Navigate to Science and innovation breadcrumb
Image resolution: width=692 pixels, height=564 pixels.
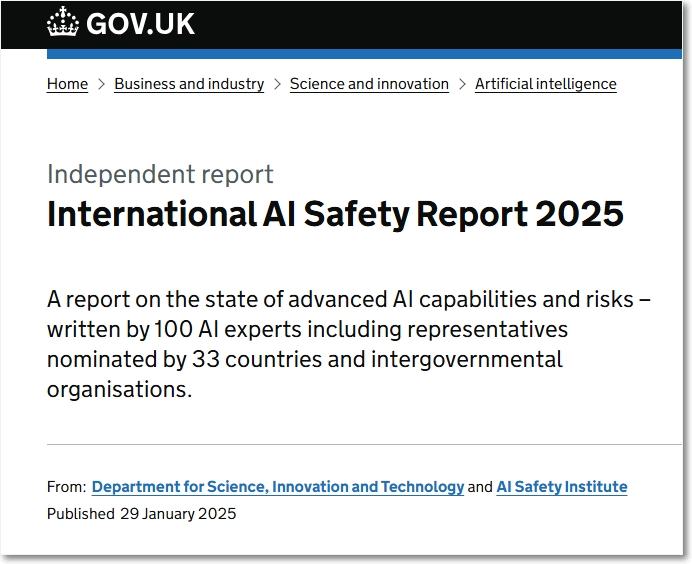[x=369, y=84]
